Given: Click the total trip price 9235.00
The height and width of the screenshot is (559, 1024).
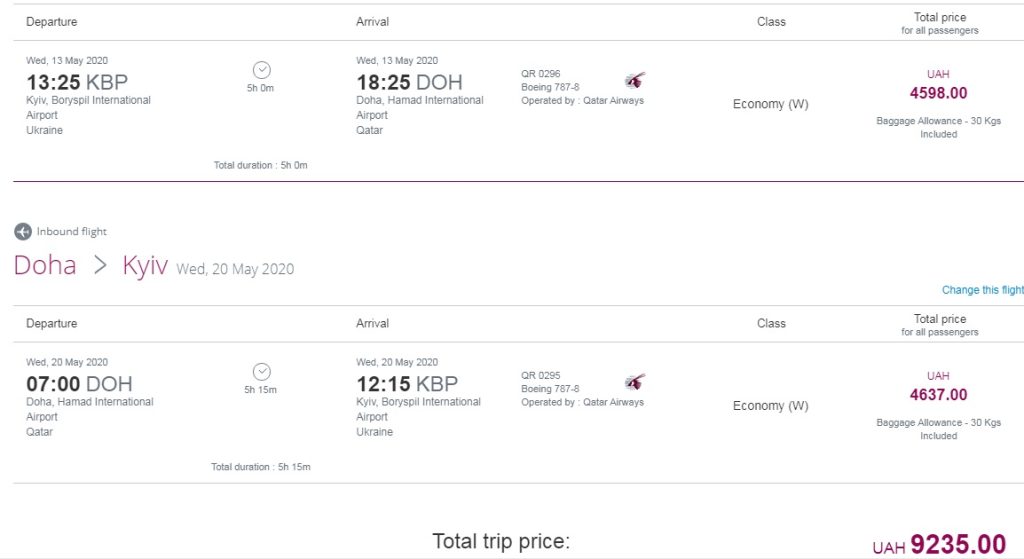Looking at the screenshot, I should [x=958, y=544].
